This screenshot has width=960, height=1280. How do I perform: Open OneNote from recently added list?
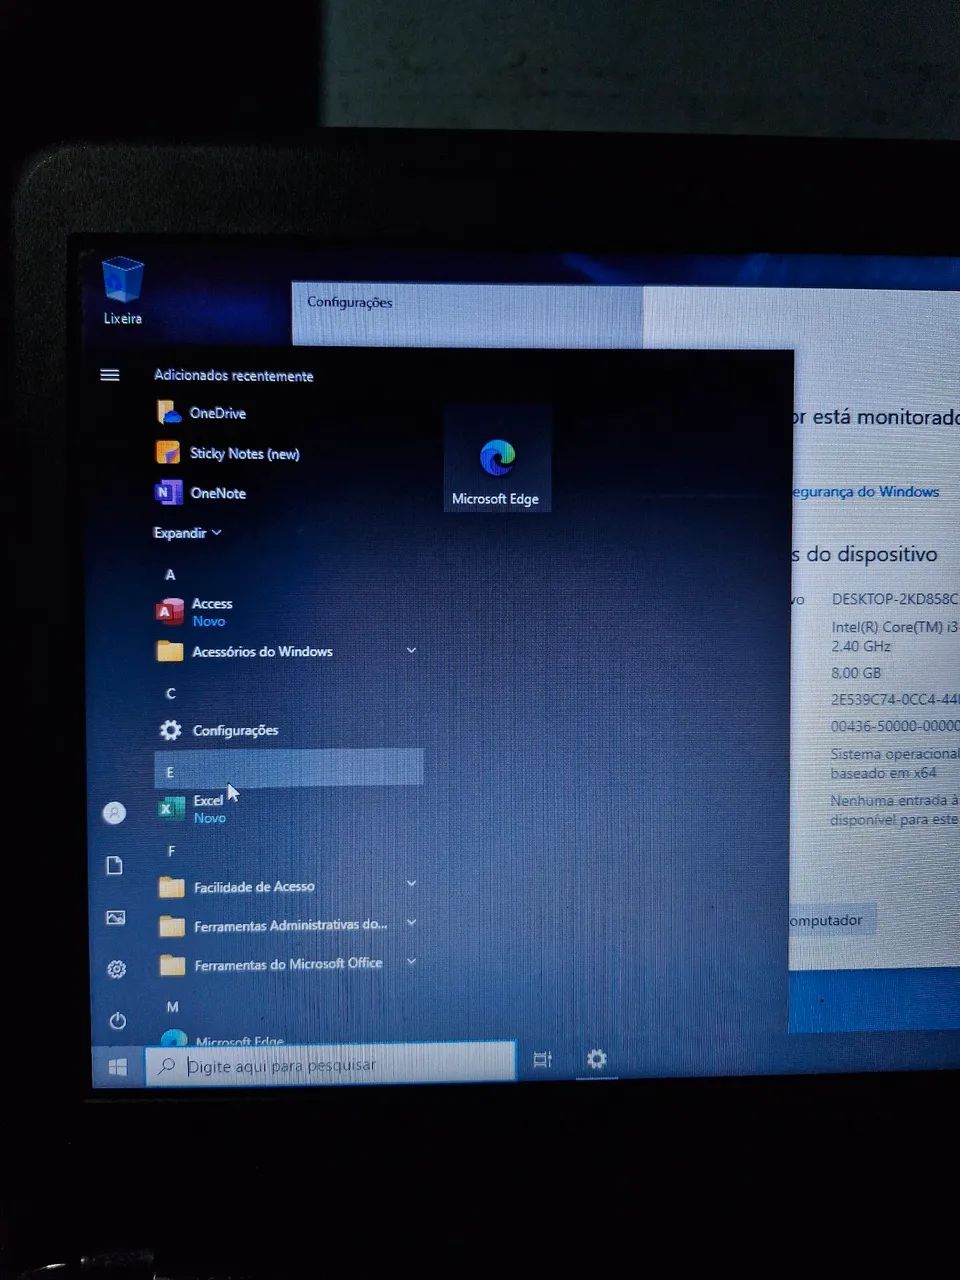(201, 493)
